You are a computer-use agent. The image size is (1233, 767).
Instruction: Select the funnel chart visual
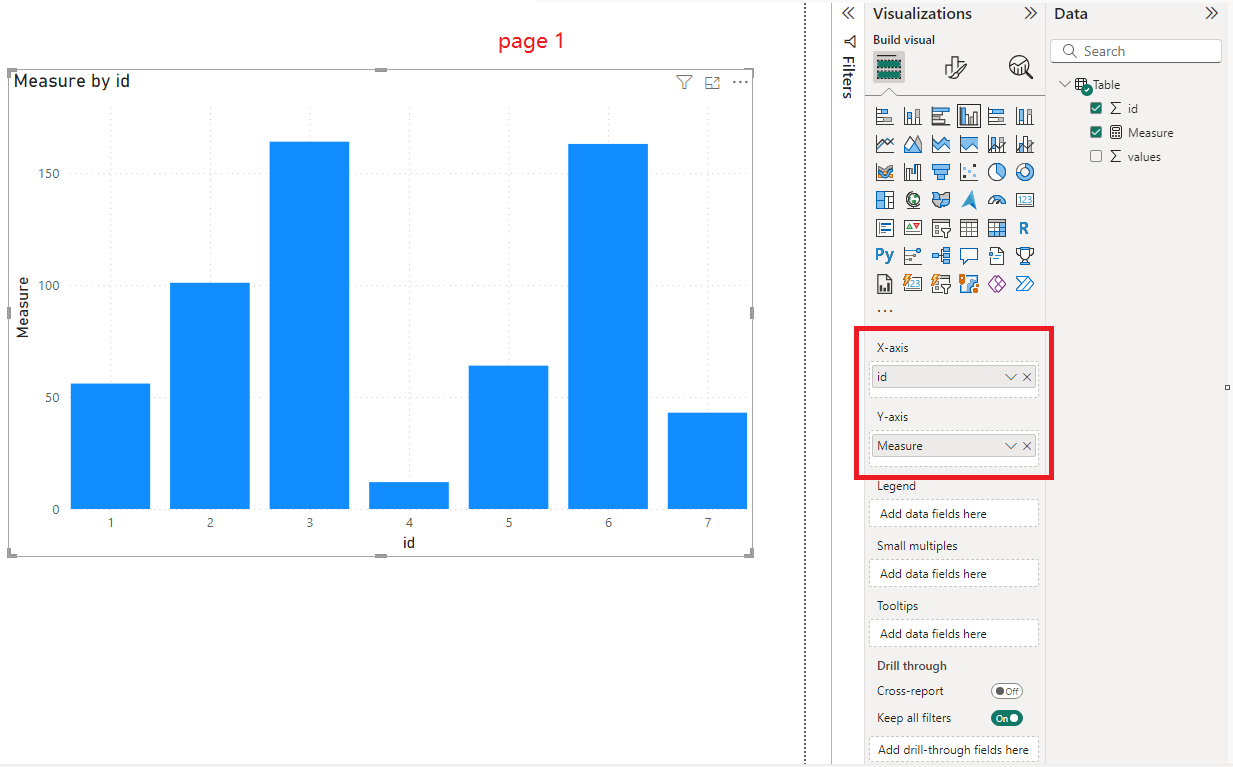(940, 172)
